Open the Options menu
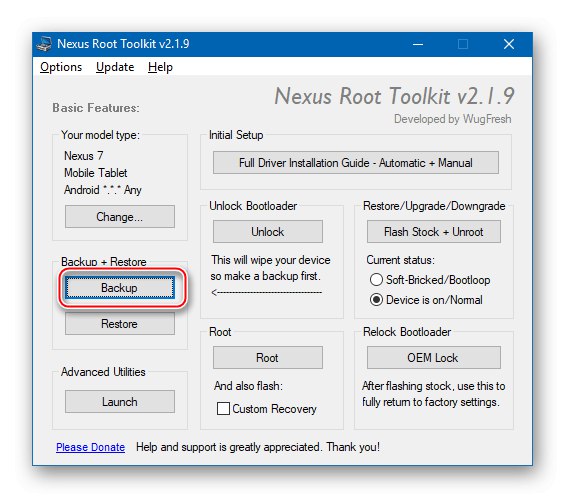 (61, 67)
